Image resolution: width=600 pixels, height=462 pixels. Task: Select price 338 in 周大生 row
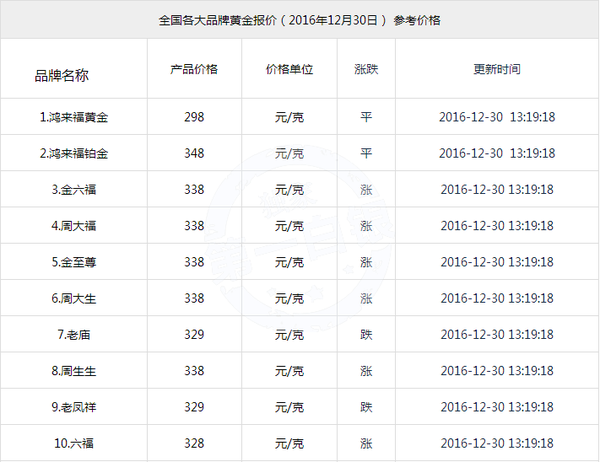click(x=194, y=298)
